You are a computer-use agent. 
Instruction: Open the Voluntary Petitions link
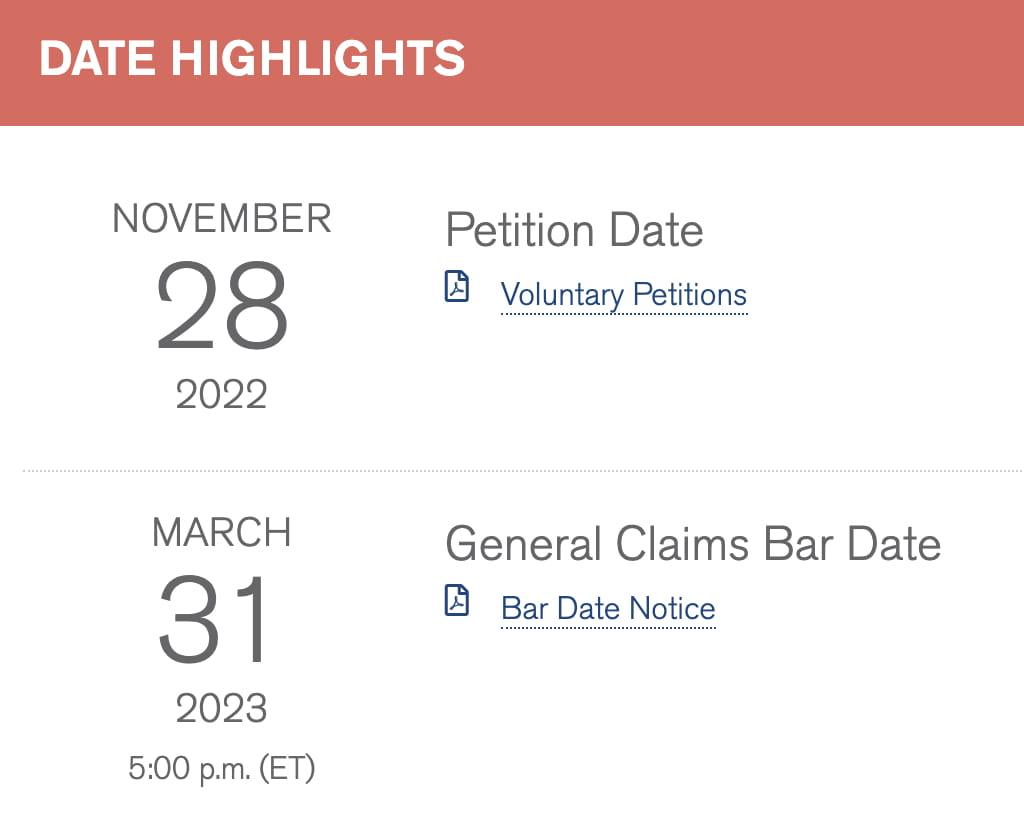[623, 296]
